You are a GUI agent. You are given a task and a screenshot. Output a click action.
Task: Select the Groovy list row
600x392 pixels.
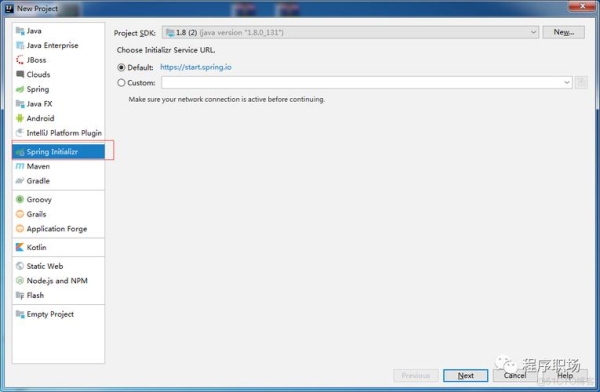pos(58,199)
